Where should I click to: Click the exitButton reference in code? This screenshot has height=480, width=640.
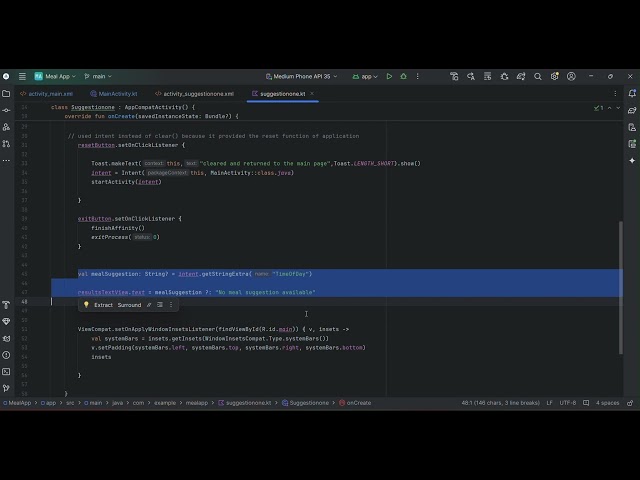point(94,219)
